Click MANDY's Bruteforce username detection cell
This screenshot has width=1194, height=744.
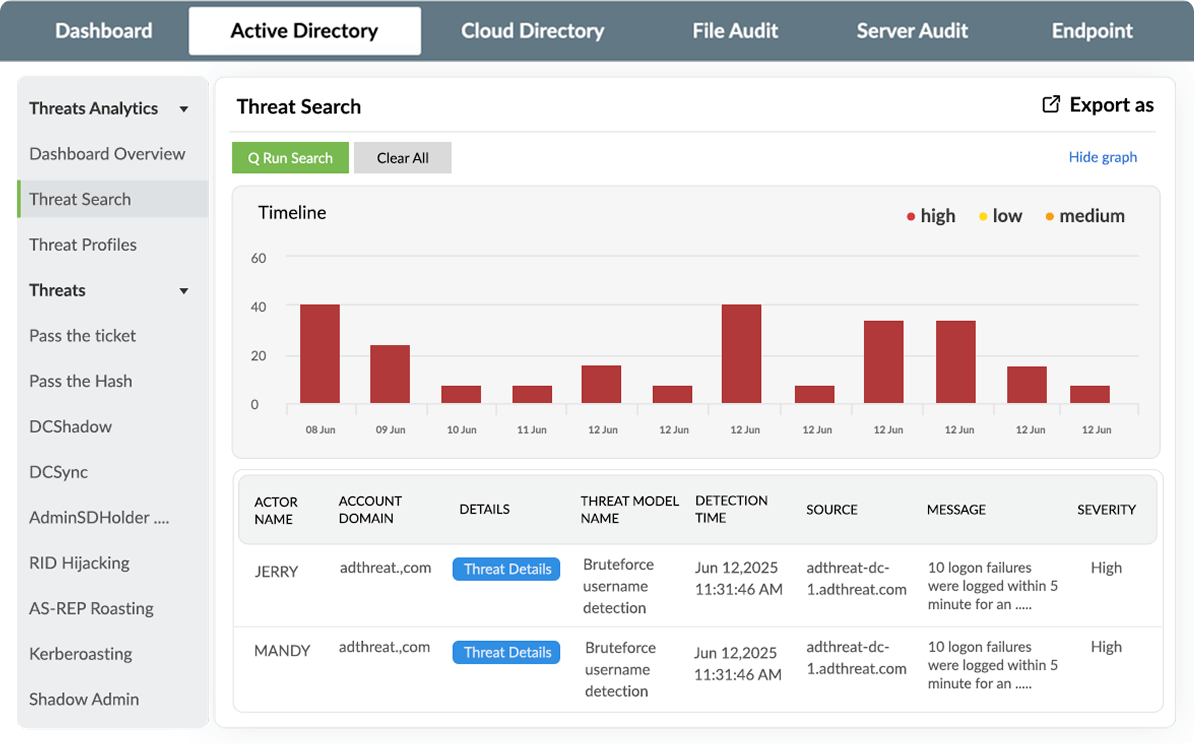pos(620,669)
